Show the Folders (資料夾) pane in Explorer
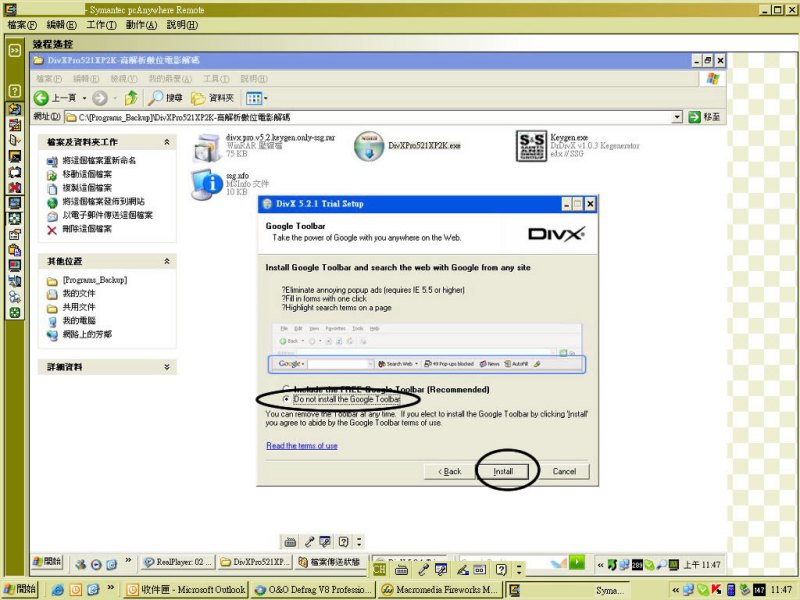Viewport: 800px width, 600px height. click(x=212, y=98)
